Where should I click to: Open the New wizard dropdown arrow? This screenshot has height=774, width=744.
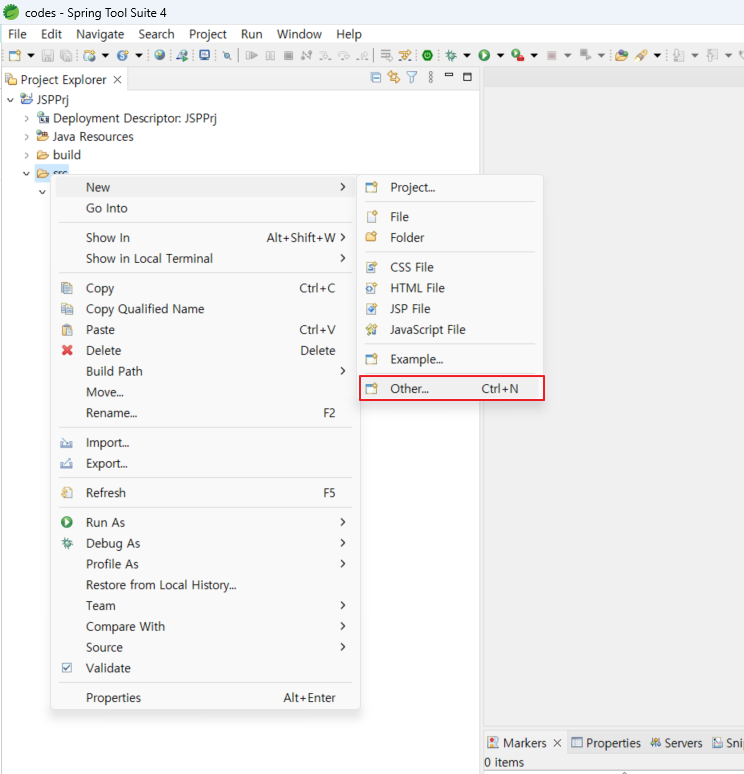pyautogui.click(x=31, y=55)
